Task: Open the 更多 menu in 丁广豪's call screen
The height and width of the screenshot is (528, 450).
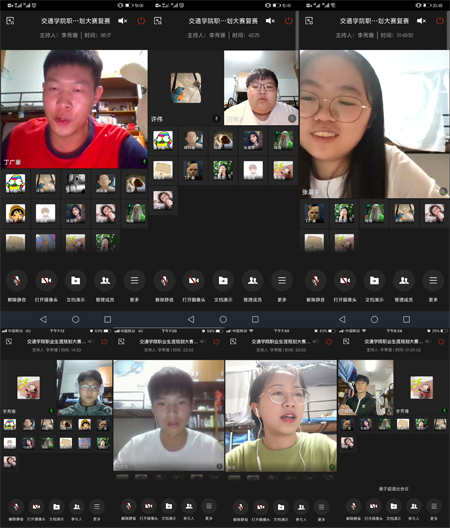Action: point(134,280)
